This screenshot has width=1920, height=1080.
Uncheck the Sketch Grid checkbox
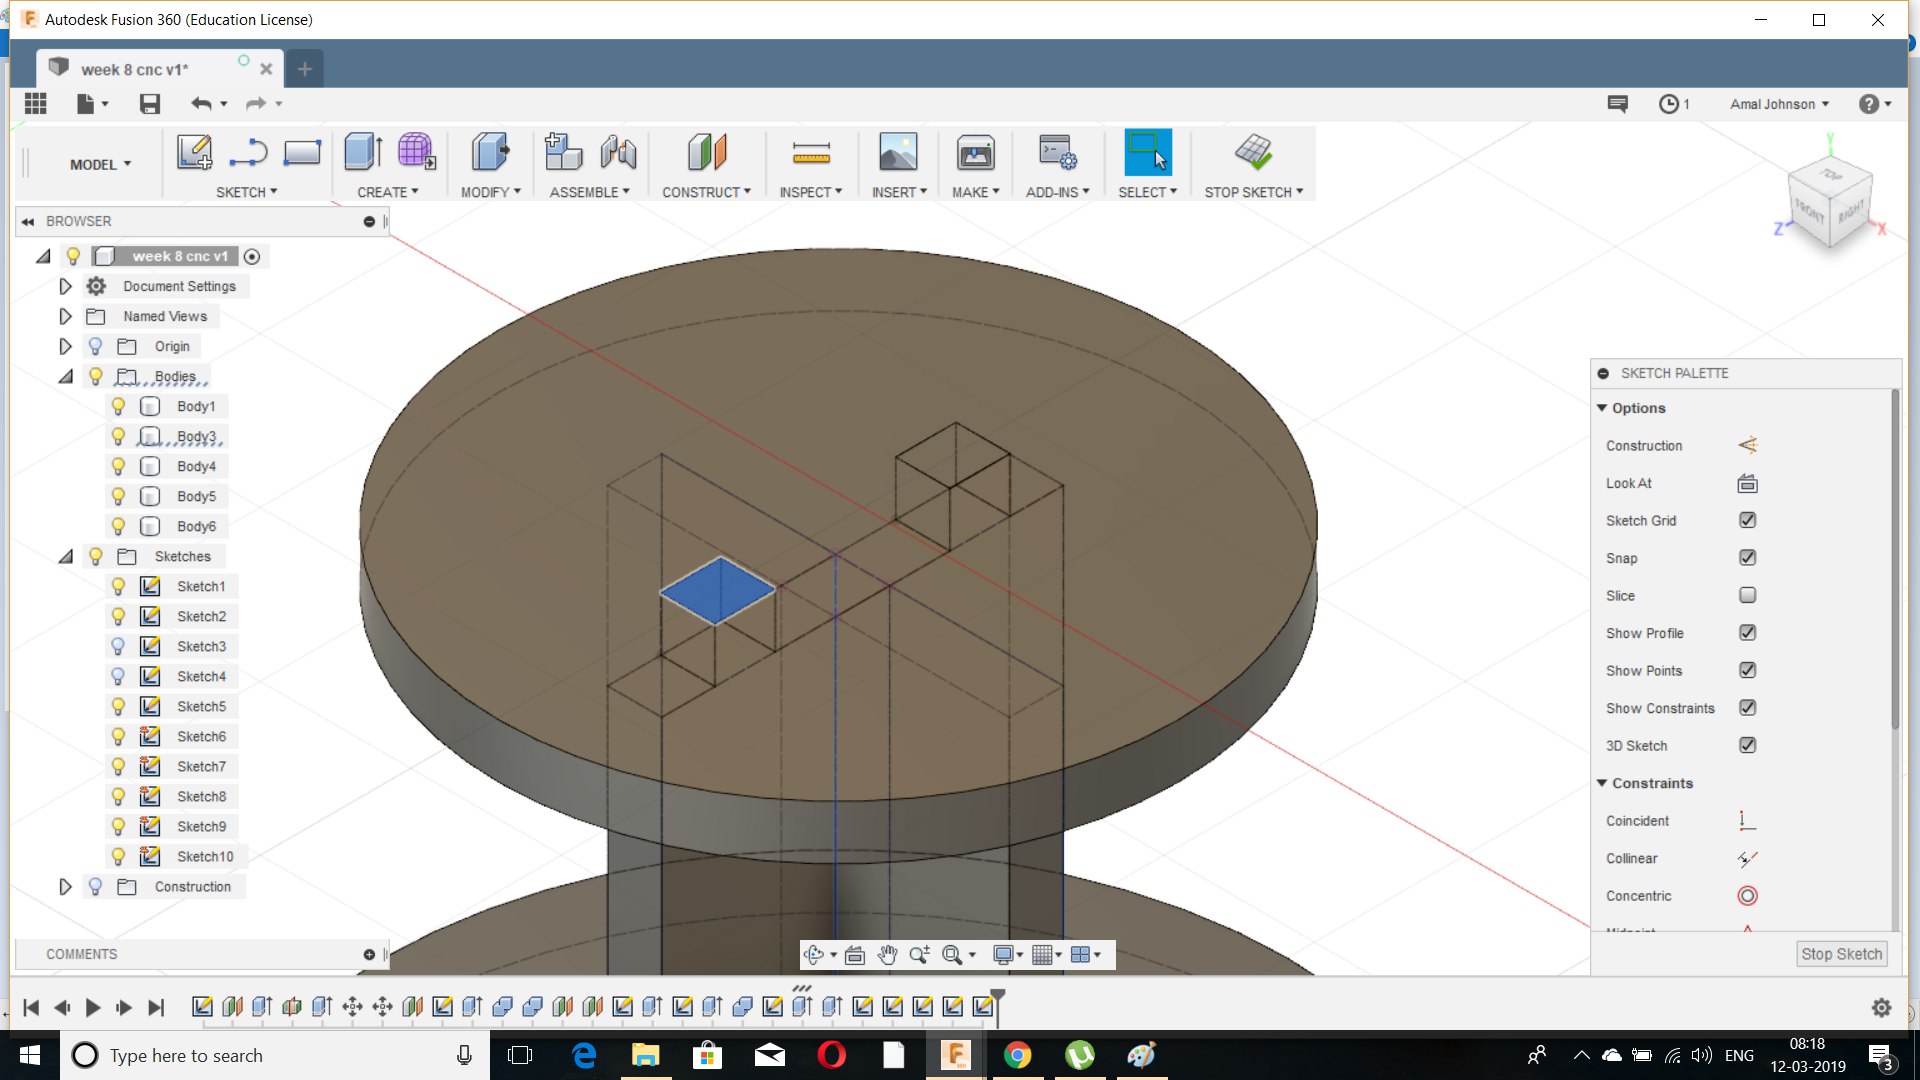[1747, 520]
